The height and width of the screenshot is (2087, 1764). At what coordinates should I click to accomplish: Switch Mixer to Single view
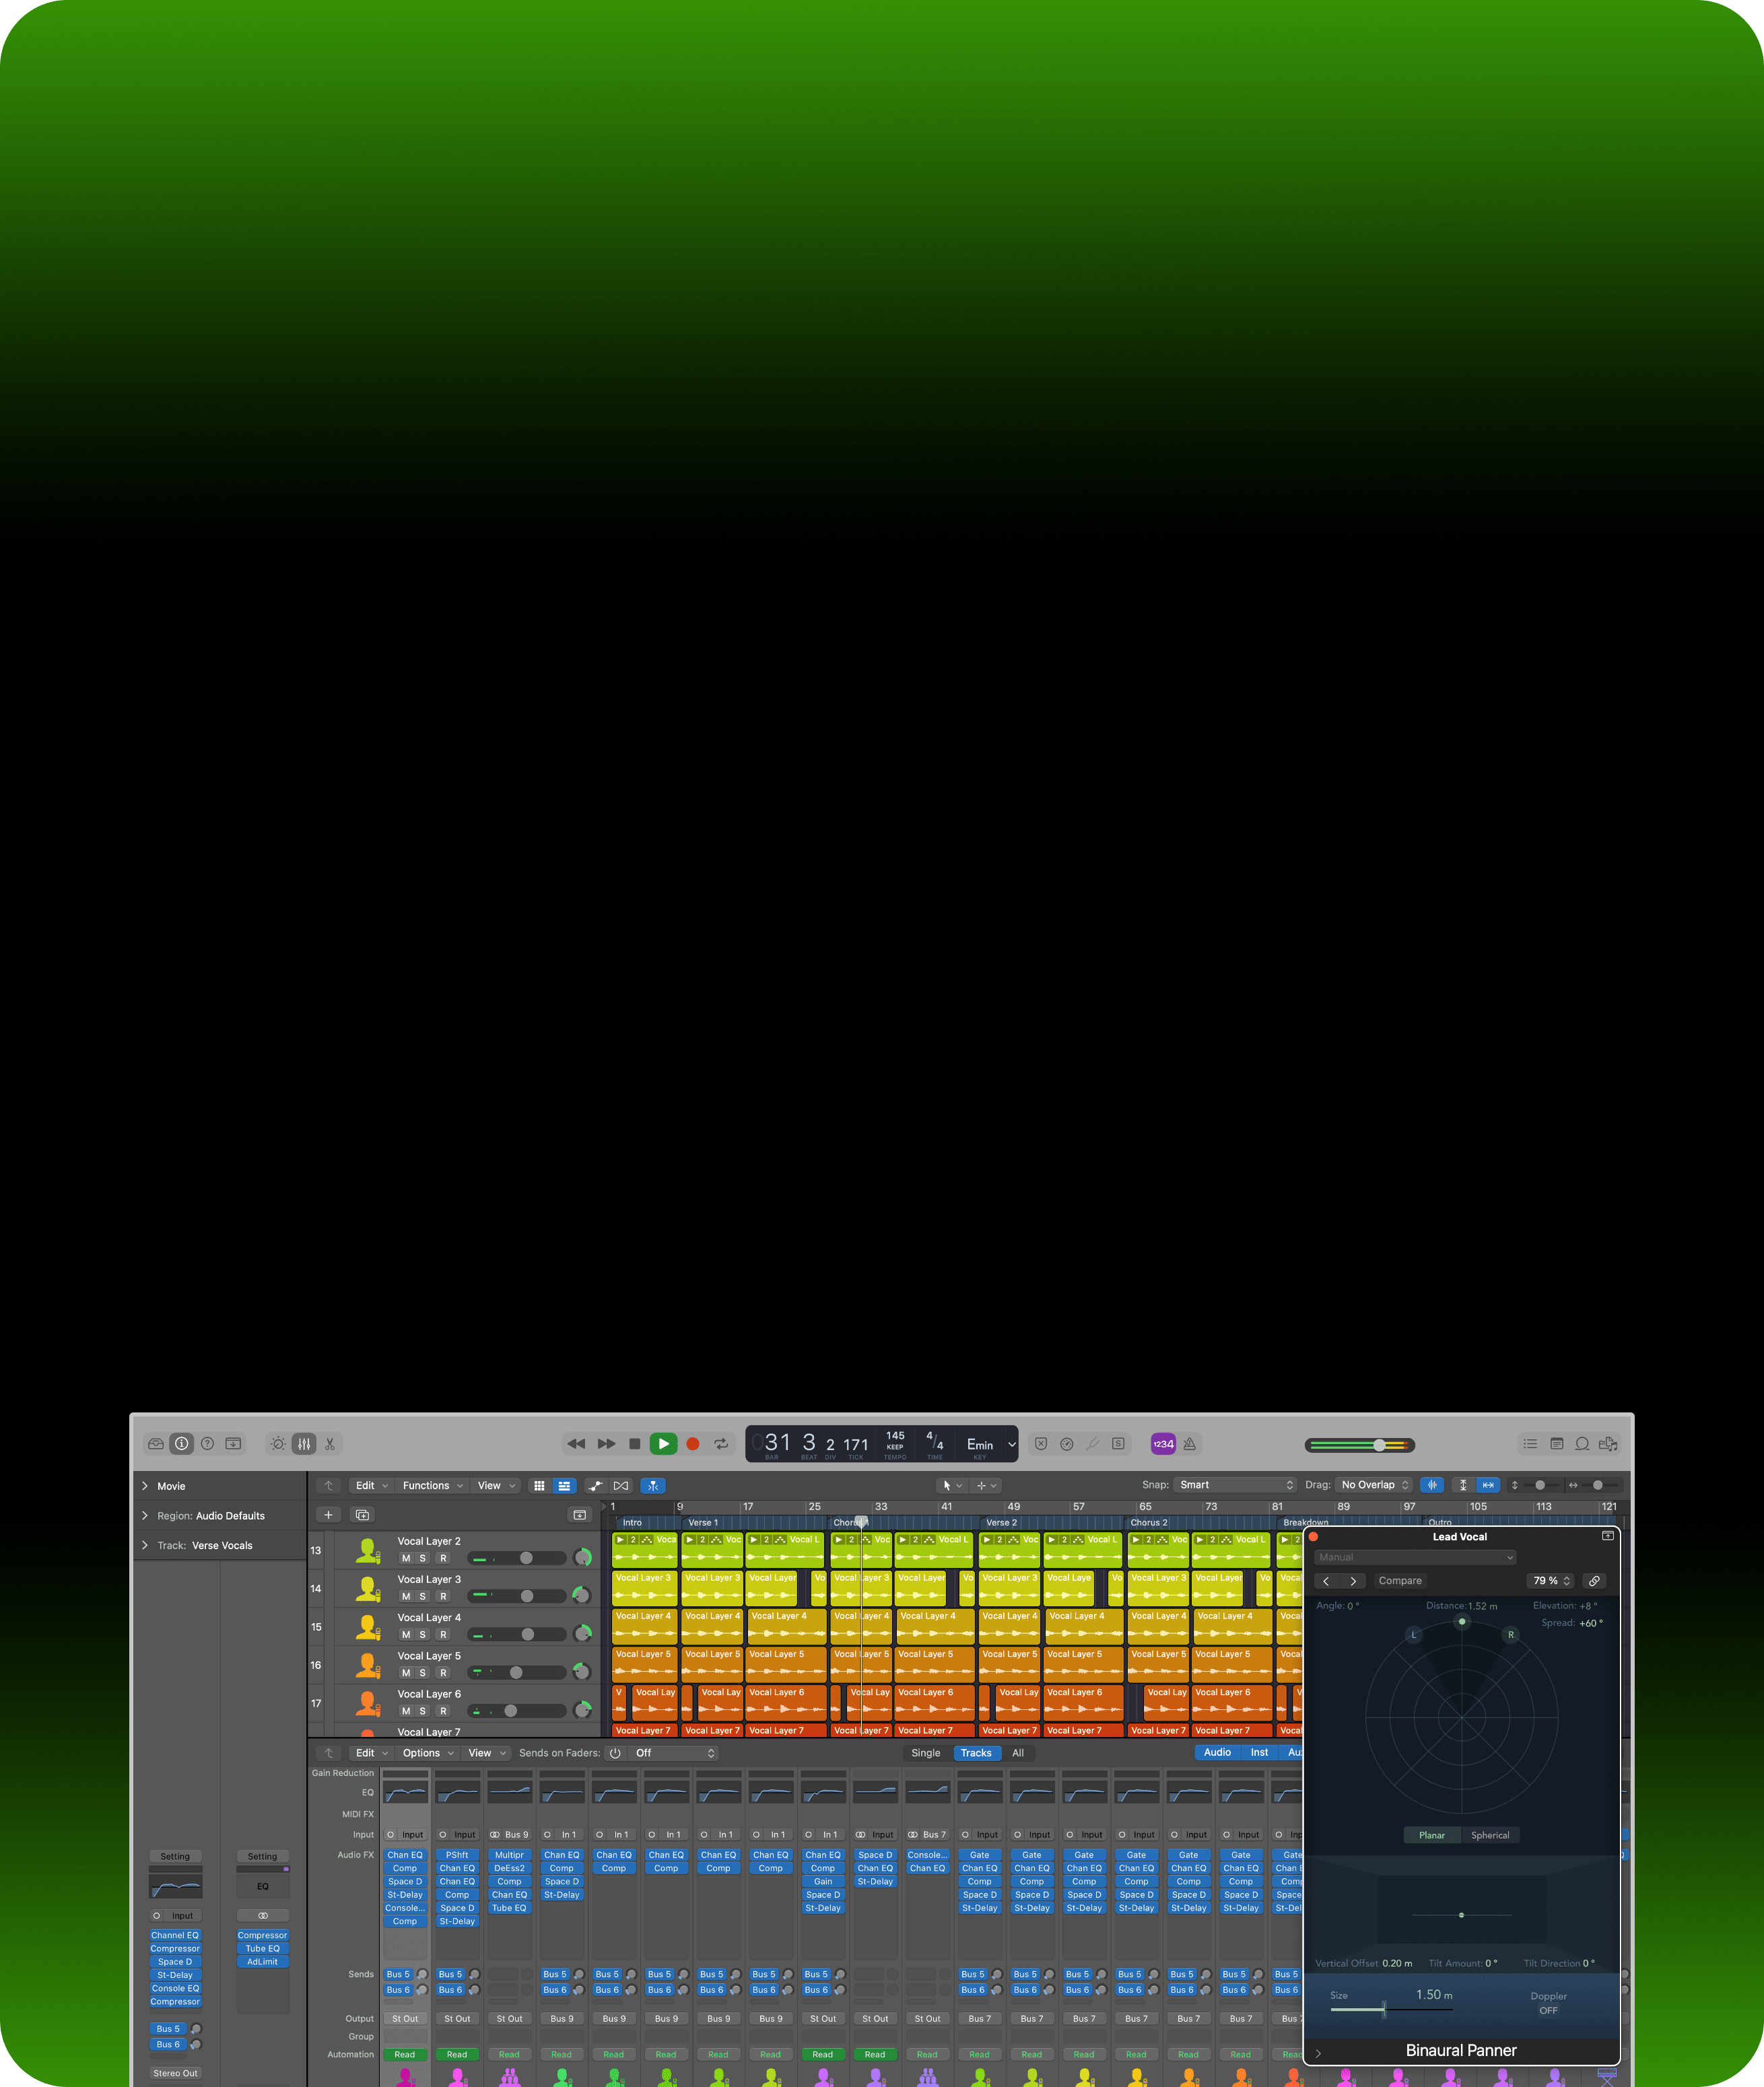tap(926, 1753)
